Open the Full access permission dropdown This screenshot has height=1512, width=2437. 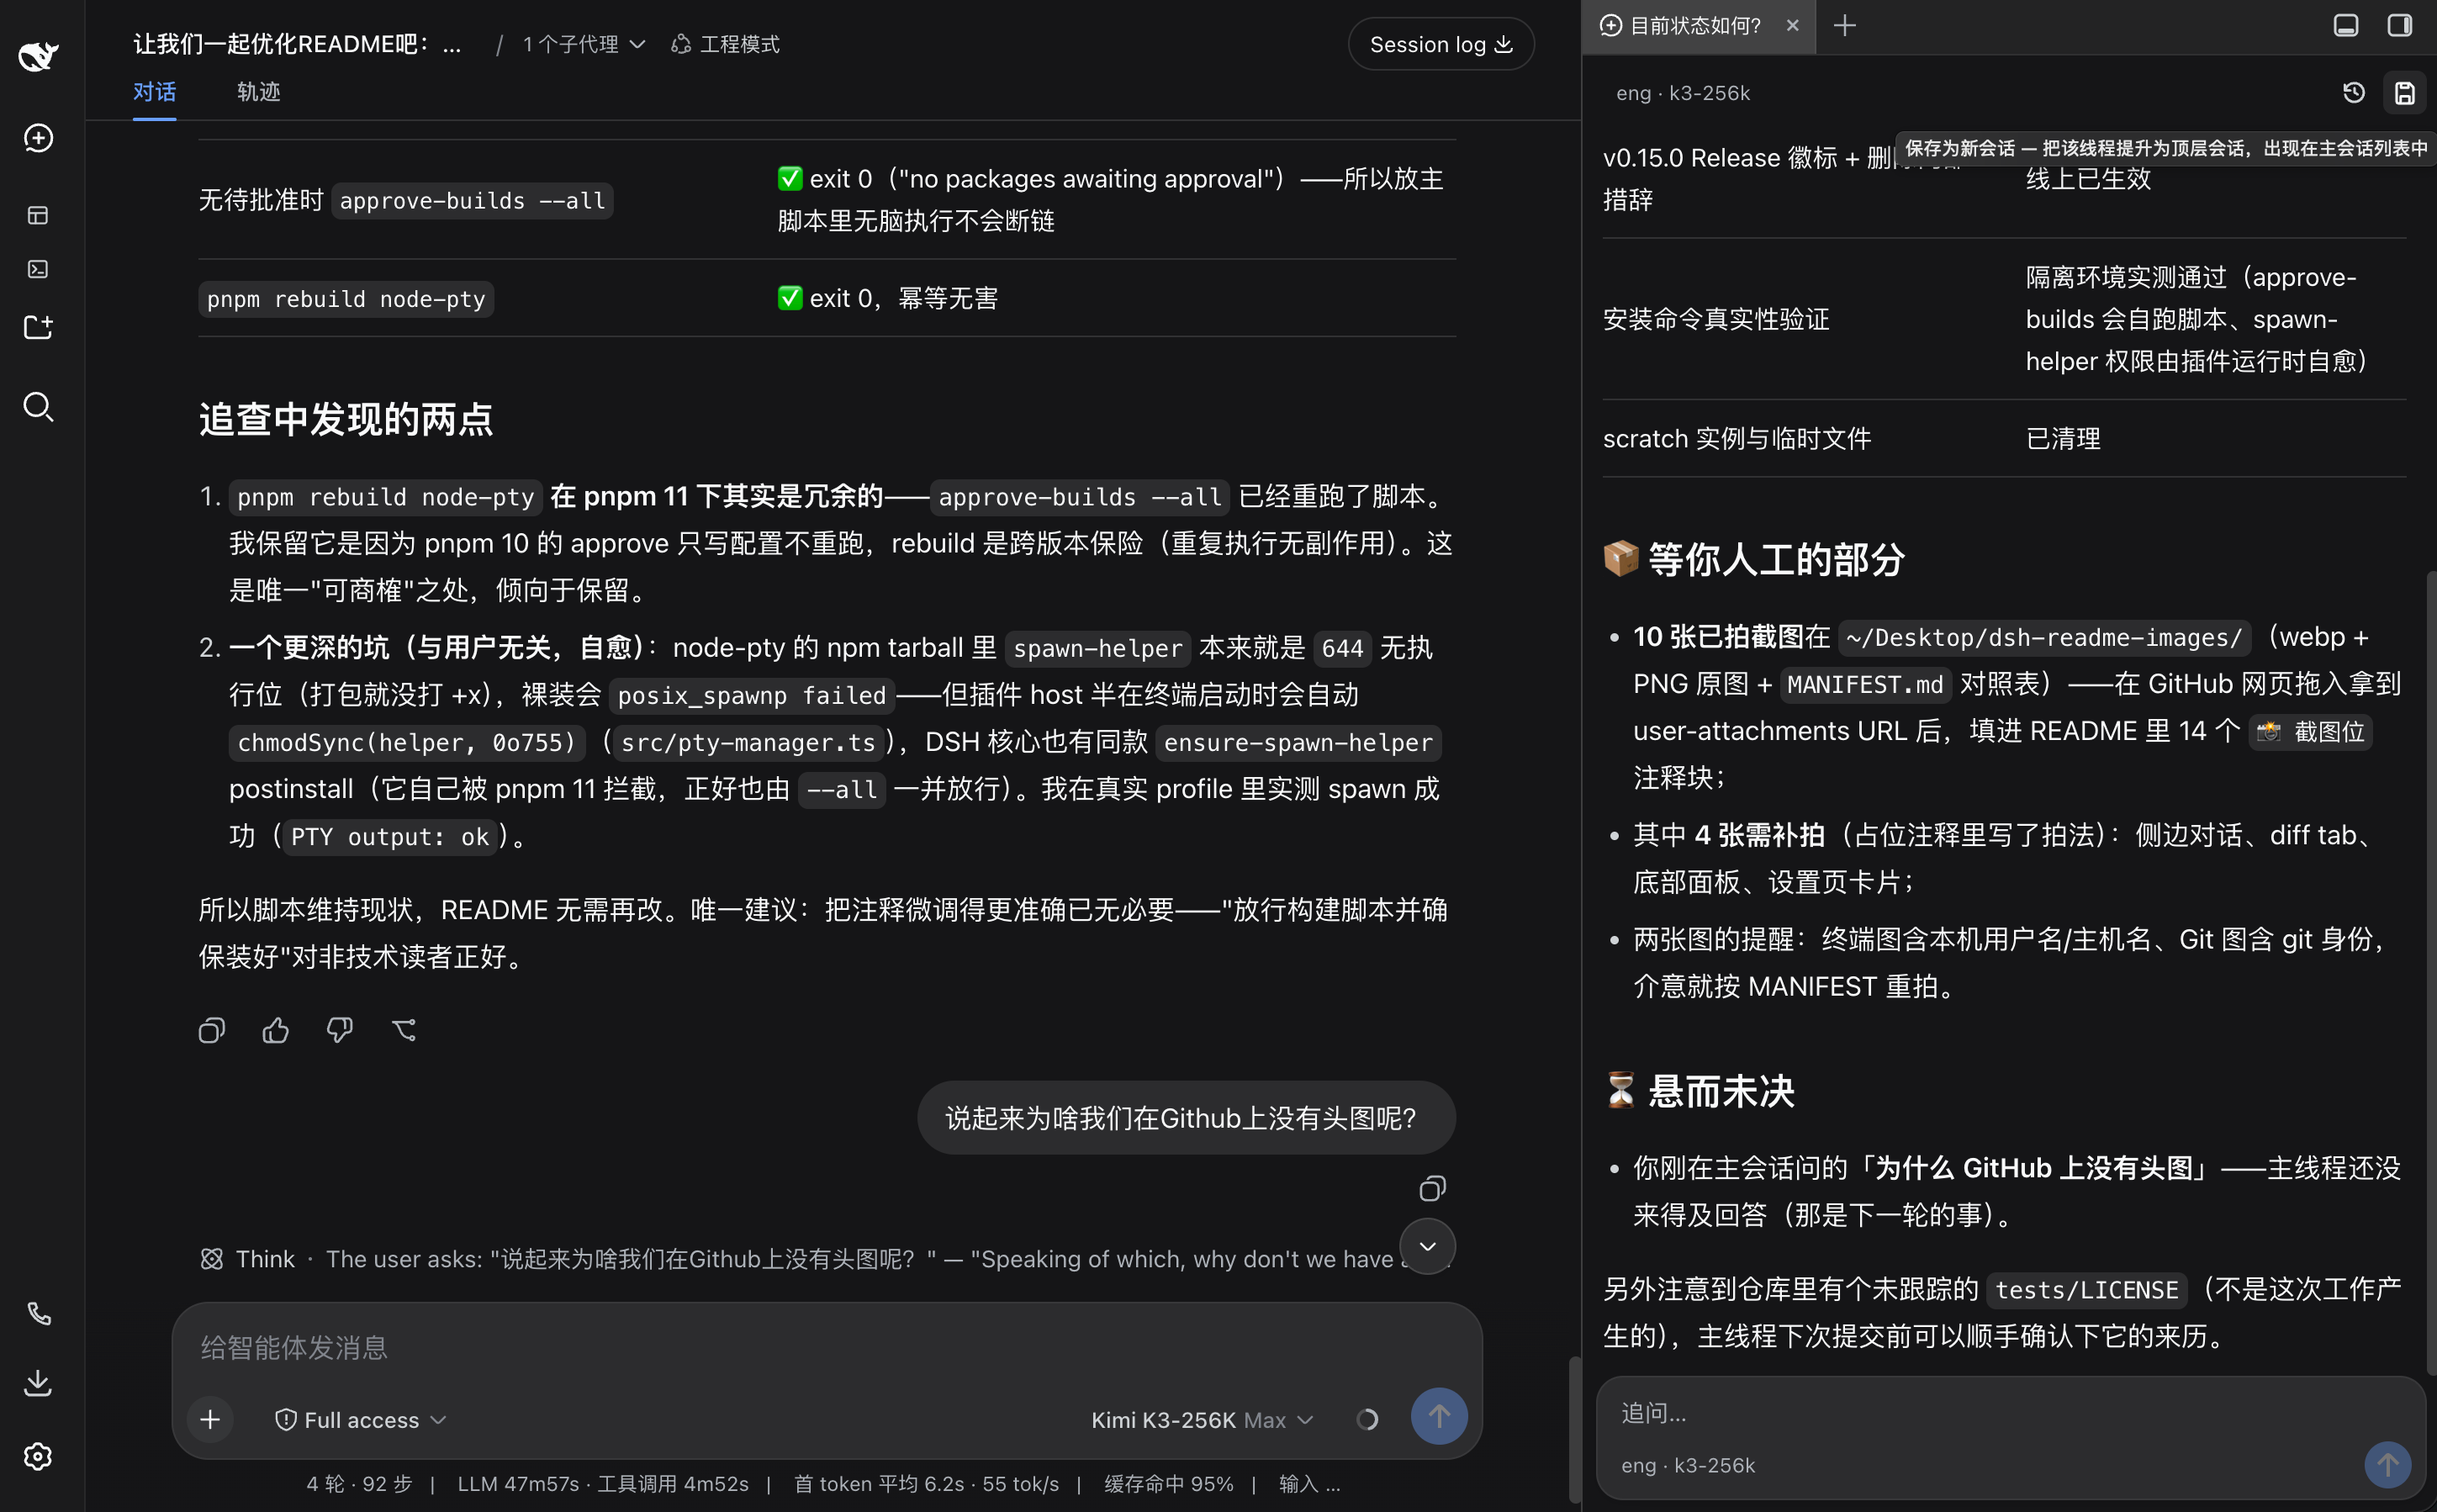pyautogui.click(x=360, y=1419)
